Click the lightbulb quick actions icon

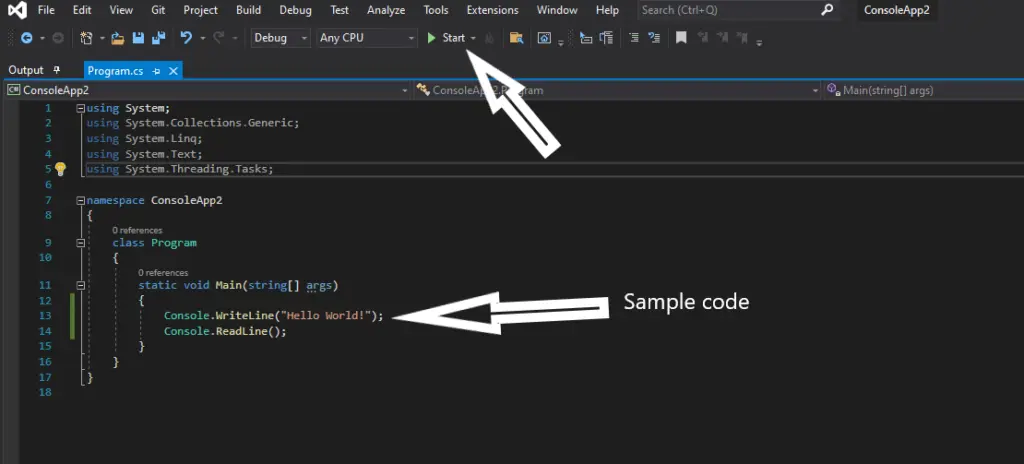(x=61, y=169)
